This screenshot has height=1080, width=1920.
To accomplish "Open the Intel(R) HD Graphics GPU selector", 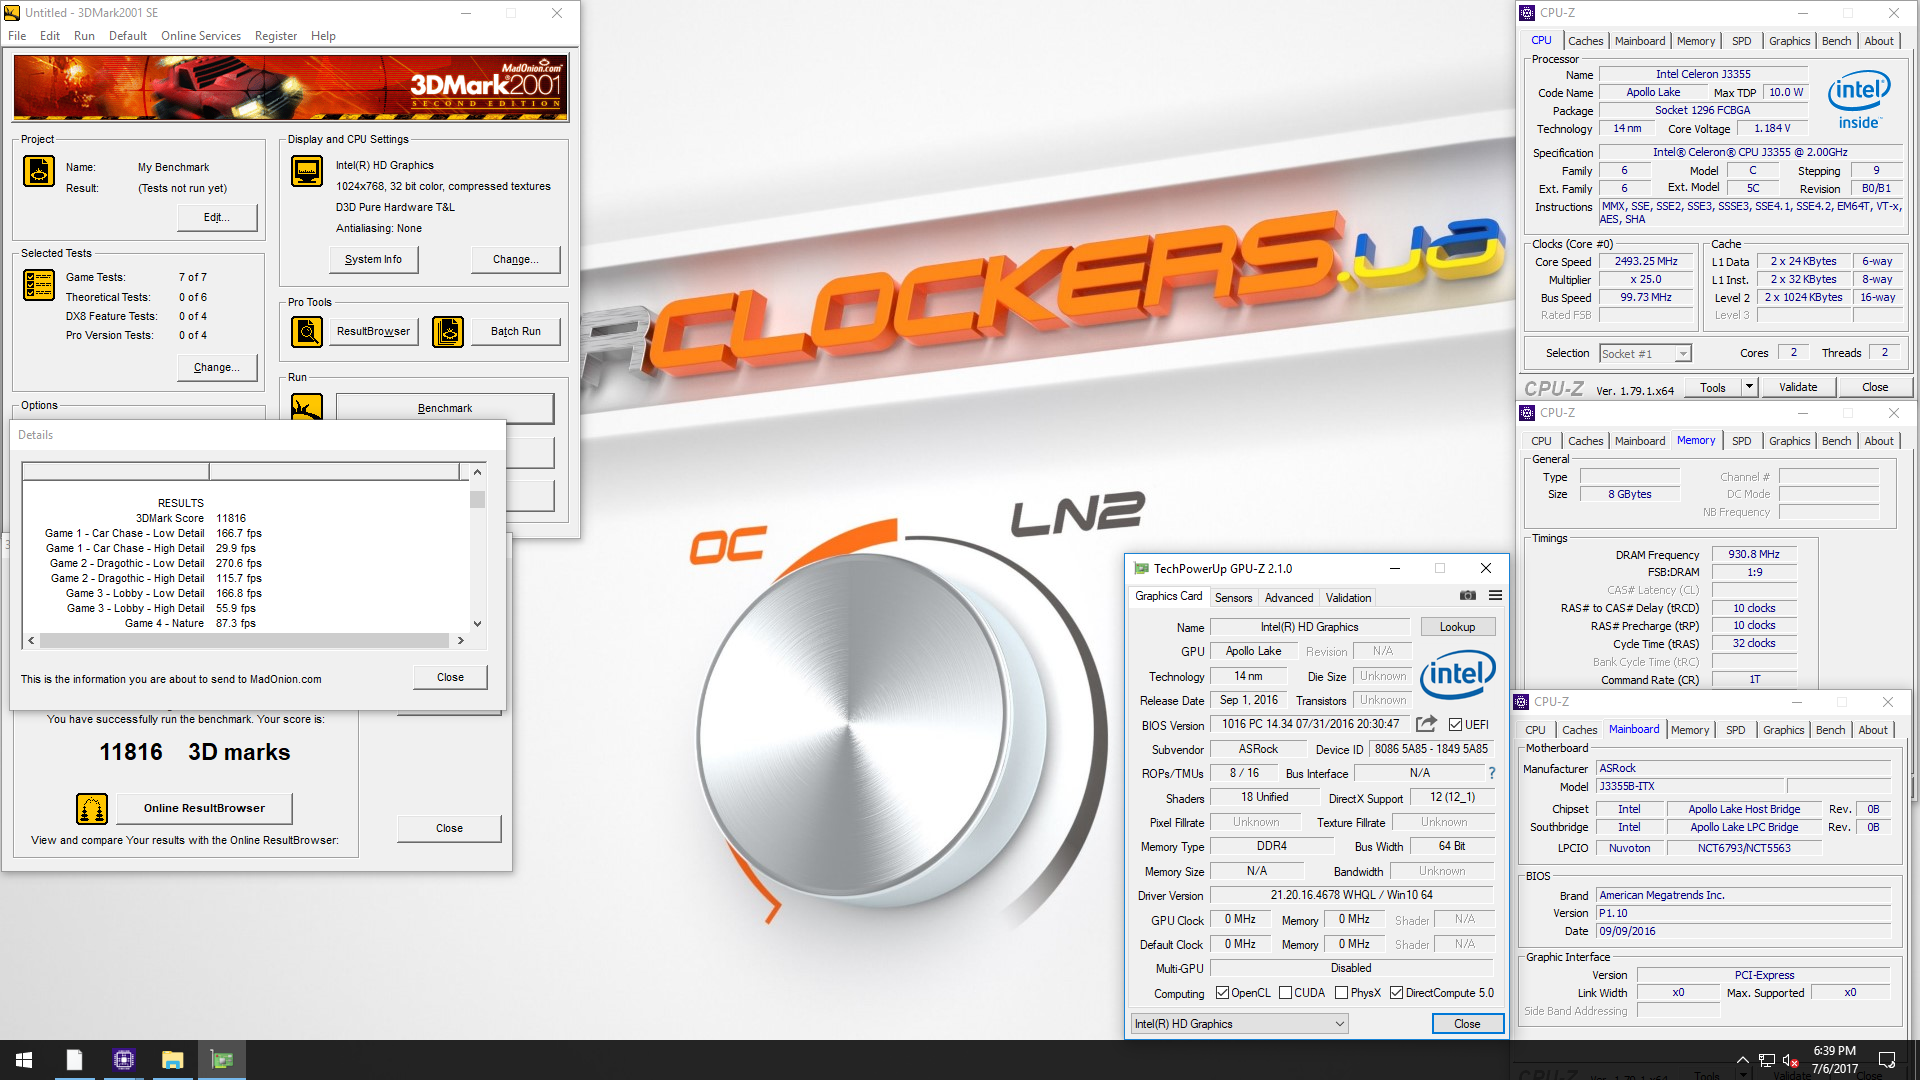I will (1239, 1024).
